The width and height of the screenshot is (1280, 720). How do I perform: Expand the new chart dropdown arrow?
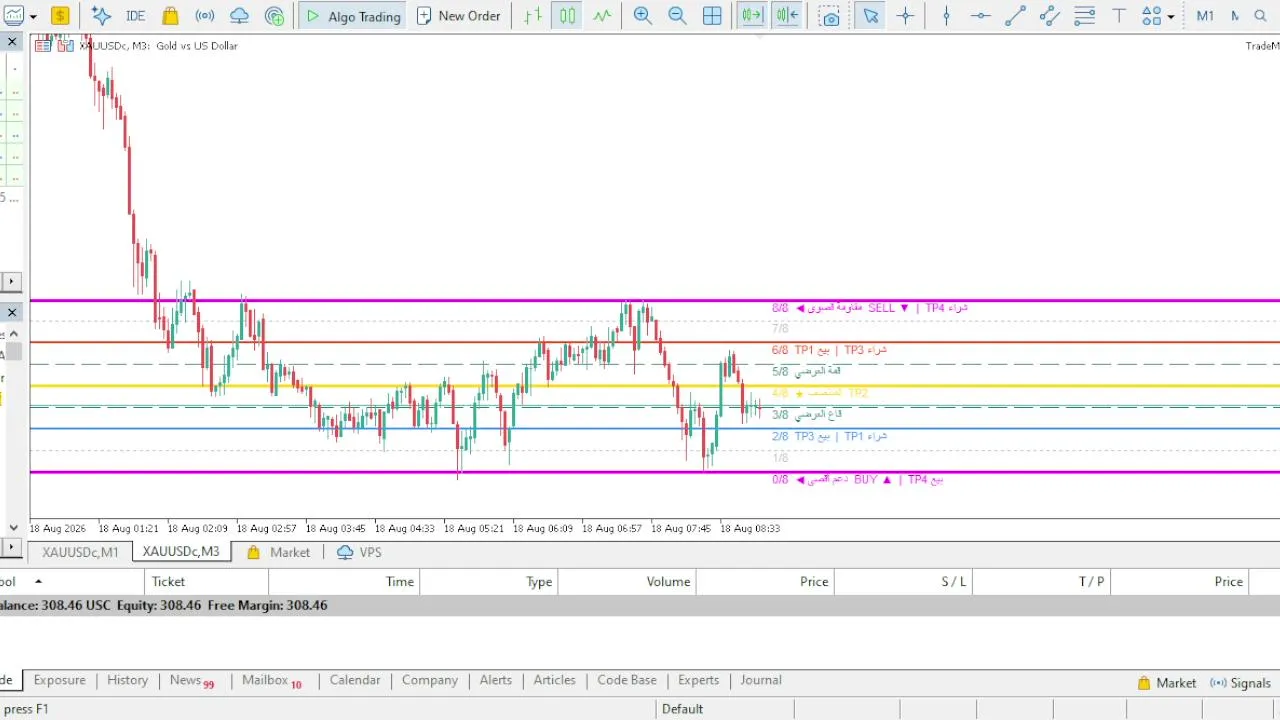33,17
